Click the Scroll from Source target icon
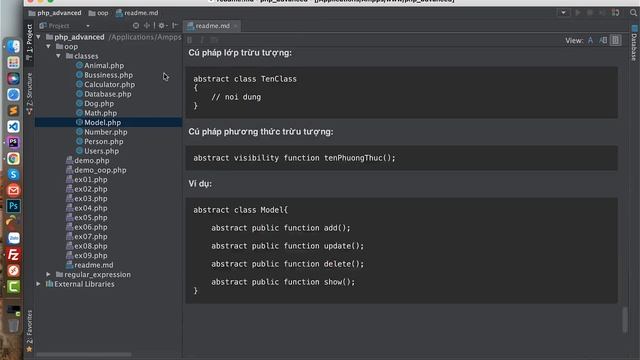 [x=136, y=26]
